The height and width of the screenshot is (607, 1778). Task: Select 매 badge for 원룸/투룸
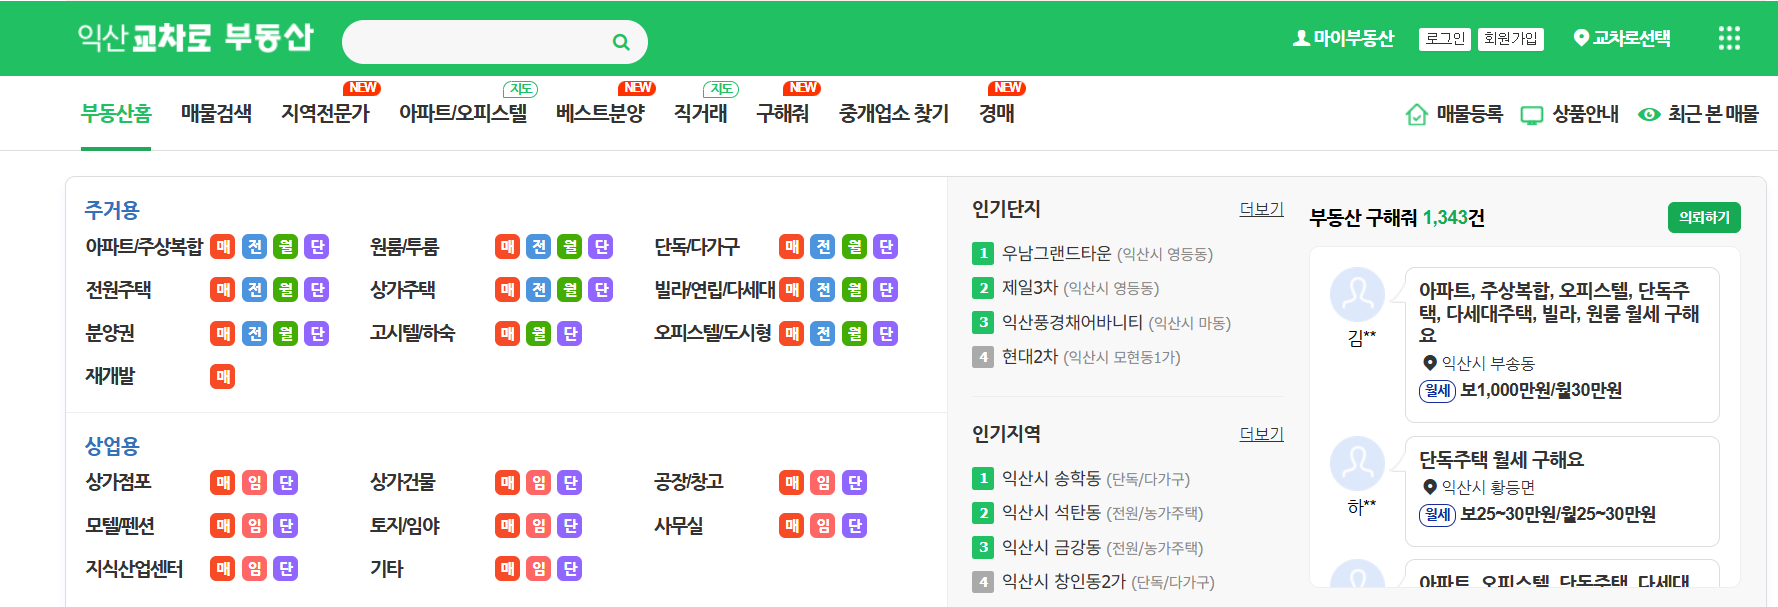point(508,247)
